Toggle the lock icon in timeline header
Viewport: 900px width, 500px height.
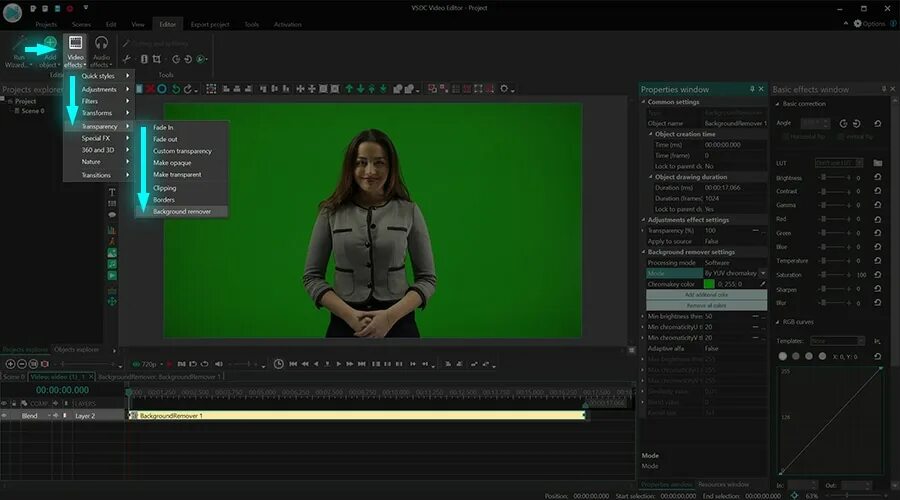tap(14, 404)
